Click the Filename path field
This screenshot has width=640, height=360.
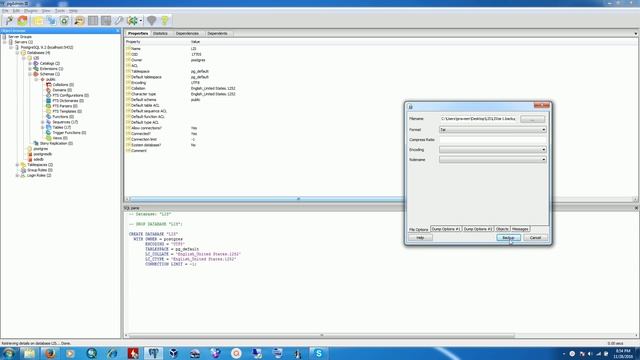pos(478,119)
